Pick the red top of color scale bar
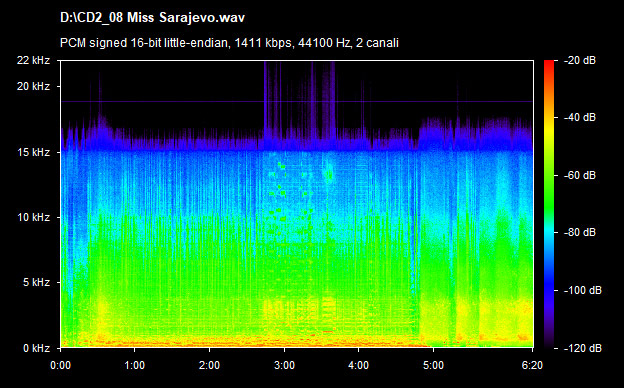 [x=549, y=64]
